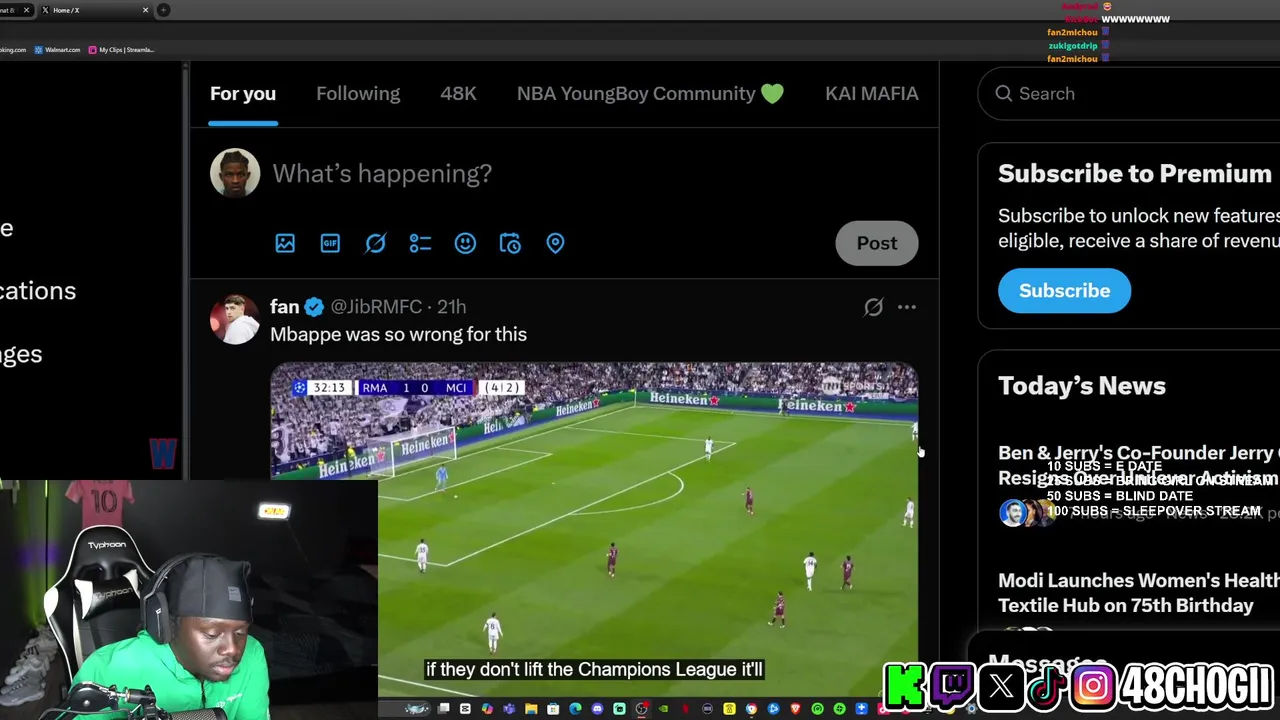Click the Post button

click(x=877, y=243)
